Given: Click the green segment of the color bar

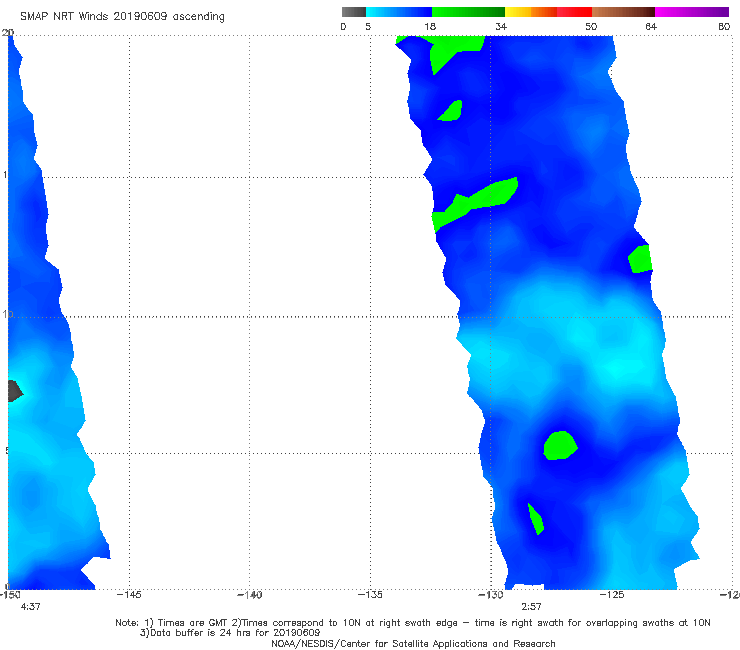Looking at the screenshot, I should click(x=468, y=12).
